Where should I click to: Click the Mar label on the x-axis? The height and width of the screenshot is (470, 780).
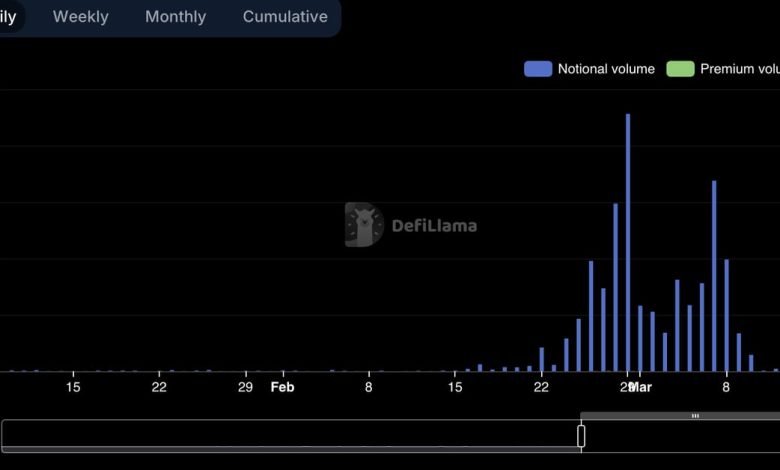point(640,387)
